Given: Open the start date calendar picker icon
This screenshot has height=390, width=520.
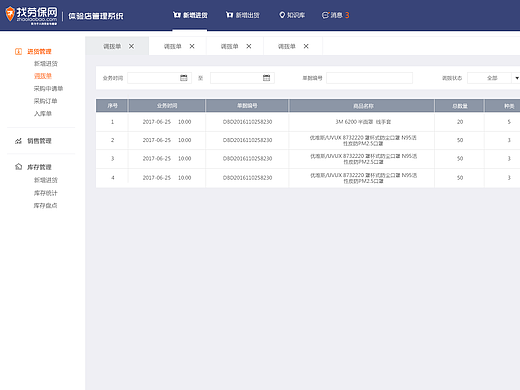Looking at the screenshot, I should (x=184, y=78).
